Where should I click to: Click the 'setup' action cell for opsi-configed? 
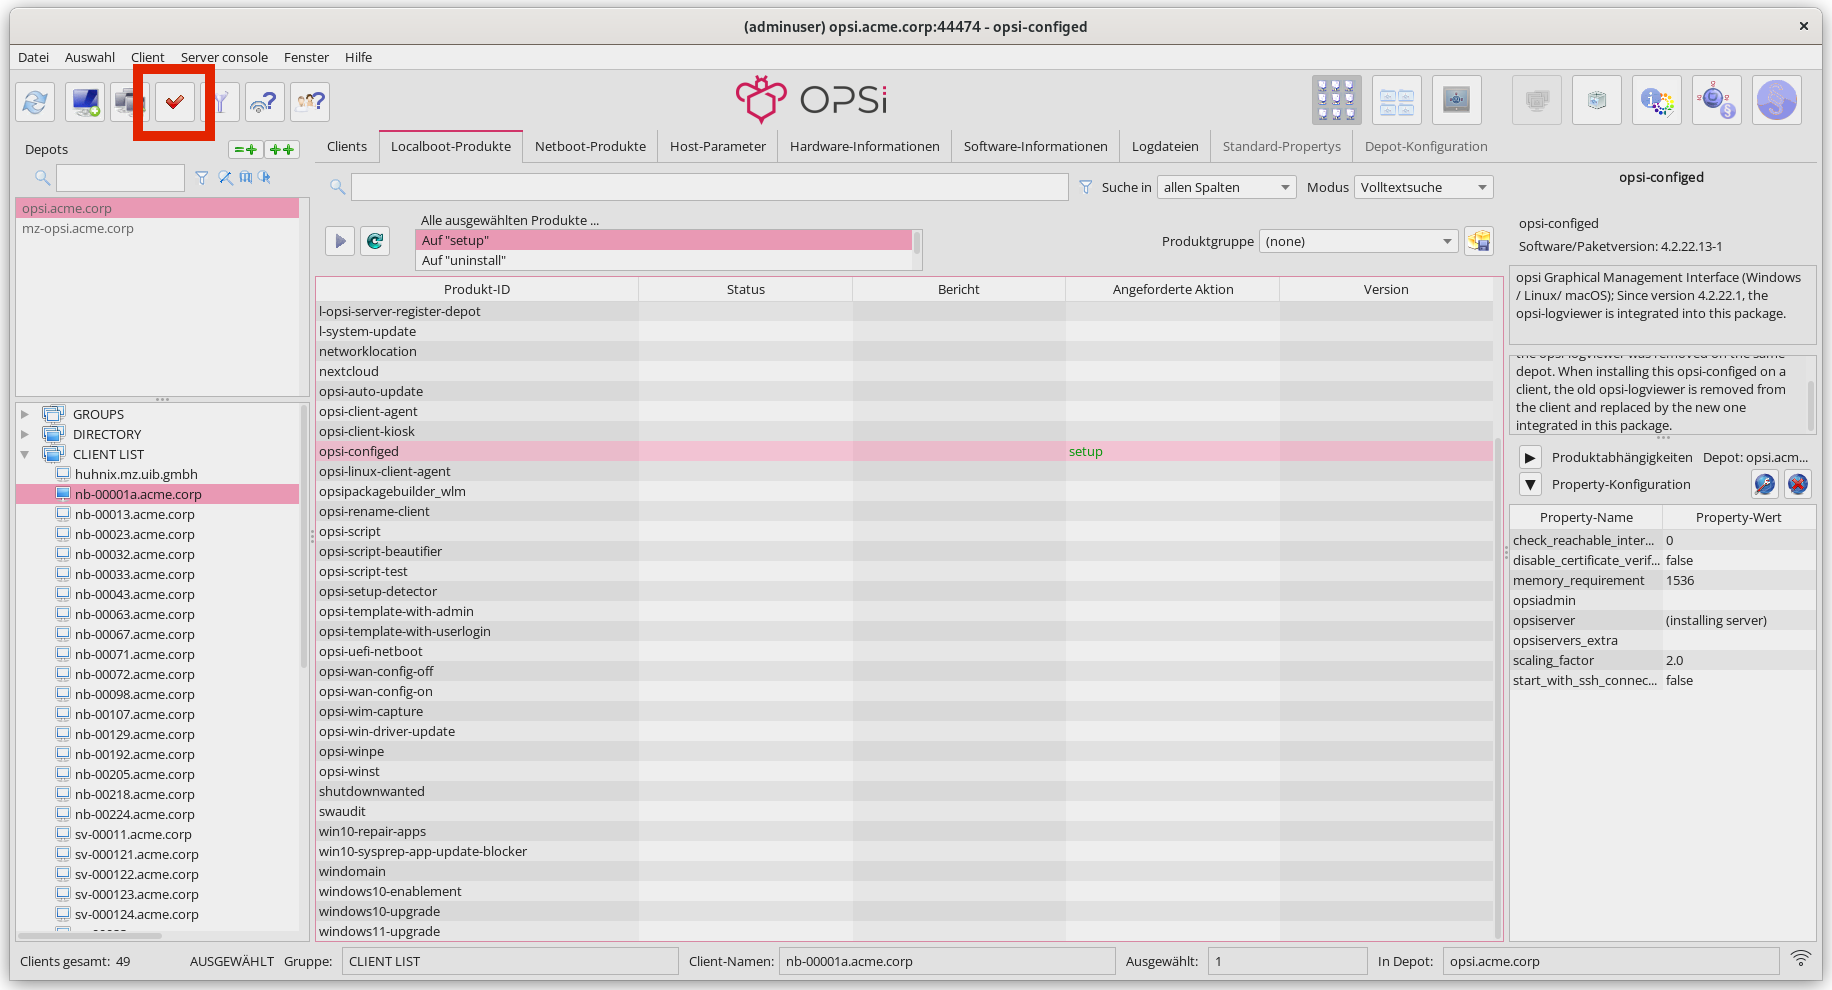(1172, 451)
